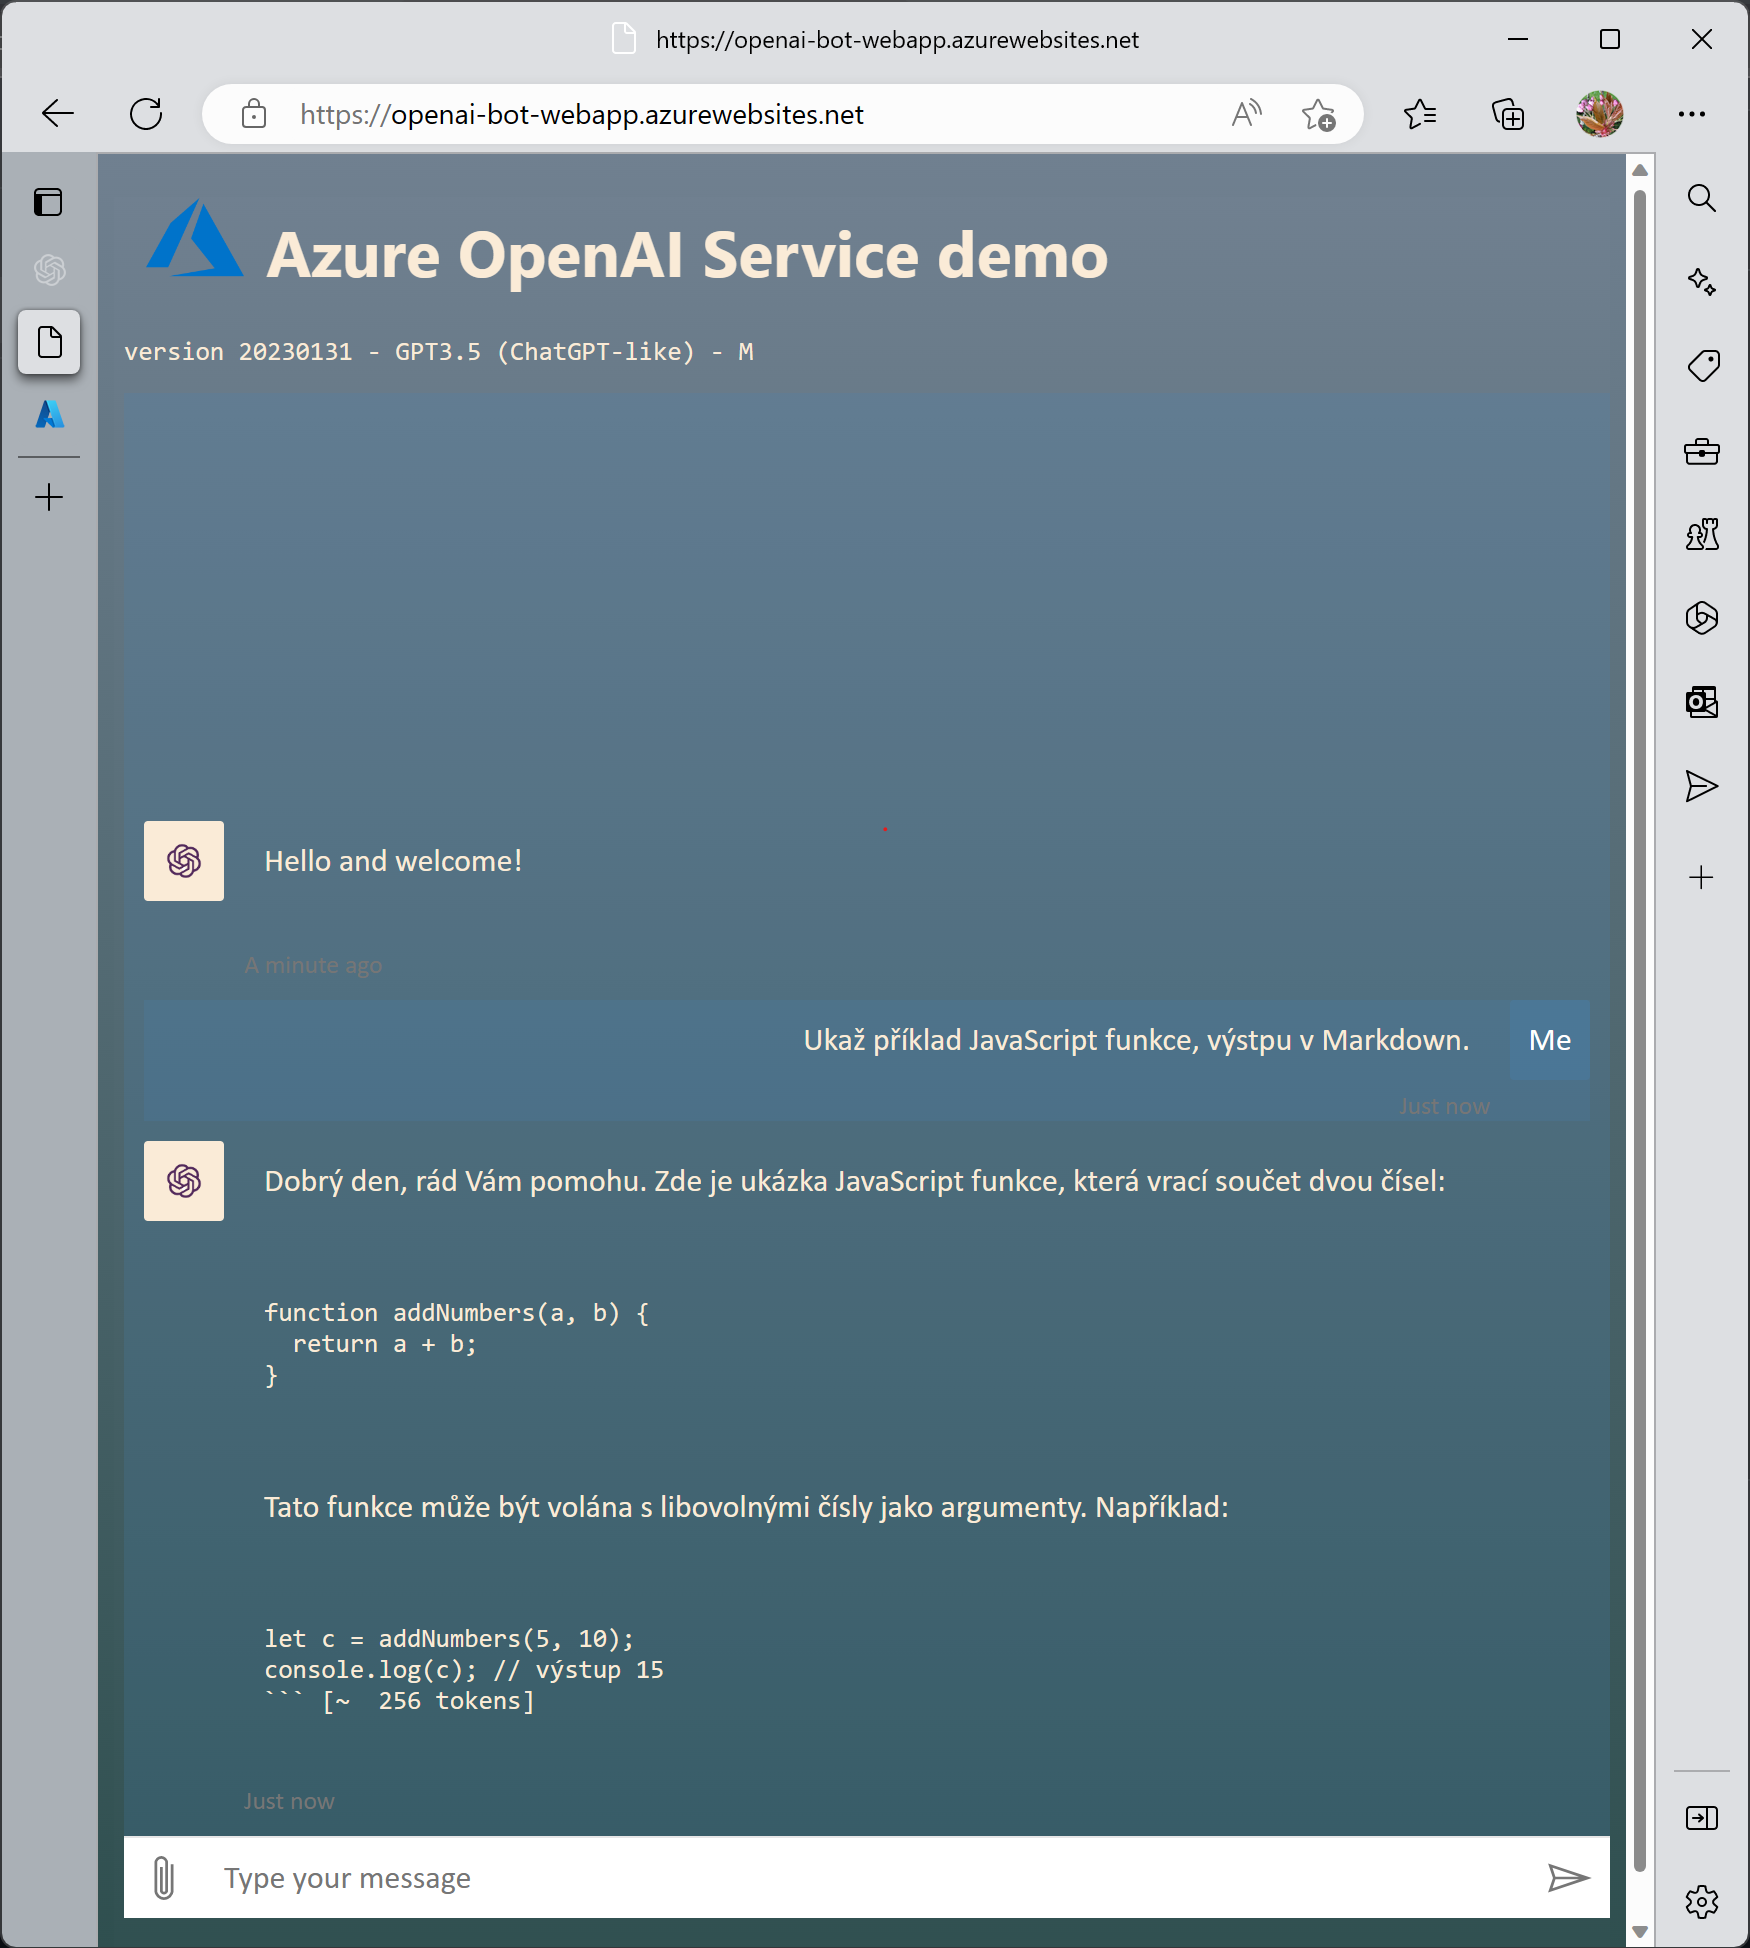
Task: Open the user profile avatar
Action: click(x=1600, y=114)
